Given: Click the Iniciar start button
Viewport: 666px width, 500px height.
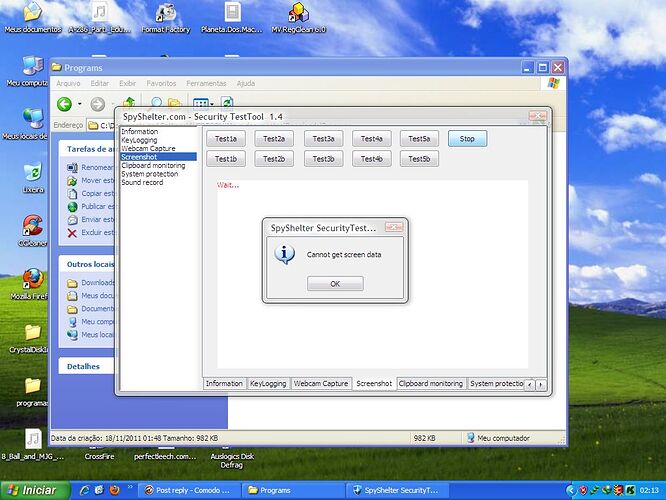Looking at the screenshot, I should pyautogui.click(x=35, y=490).
